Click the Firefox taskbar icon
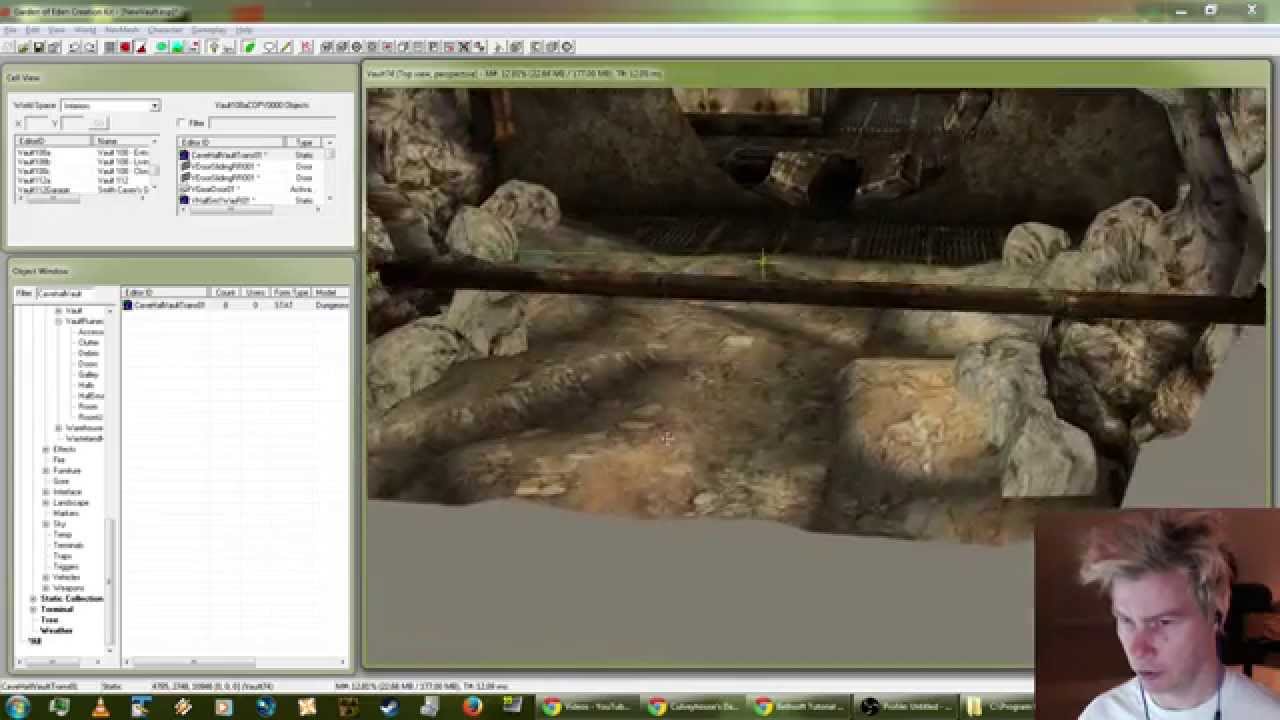 472,707
